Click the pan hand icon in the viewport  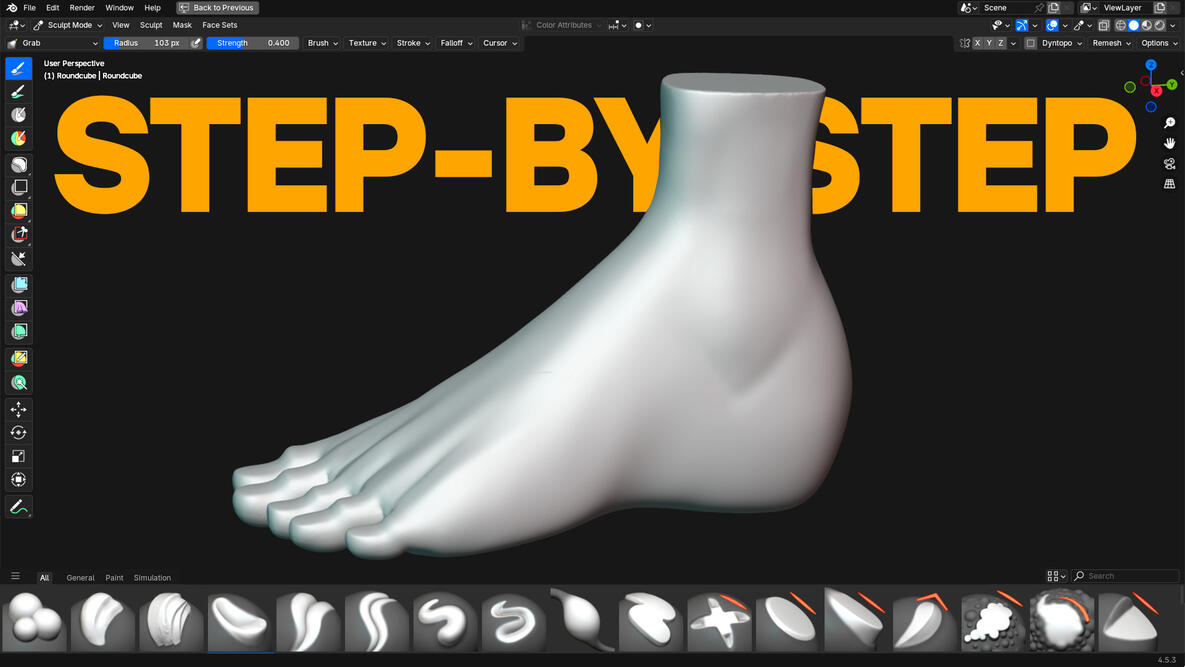1170,143
